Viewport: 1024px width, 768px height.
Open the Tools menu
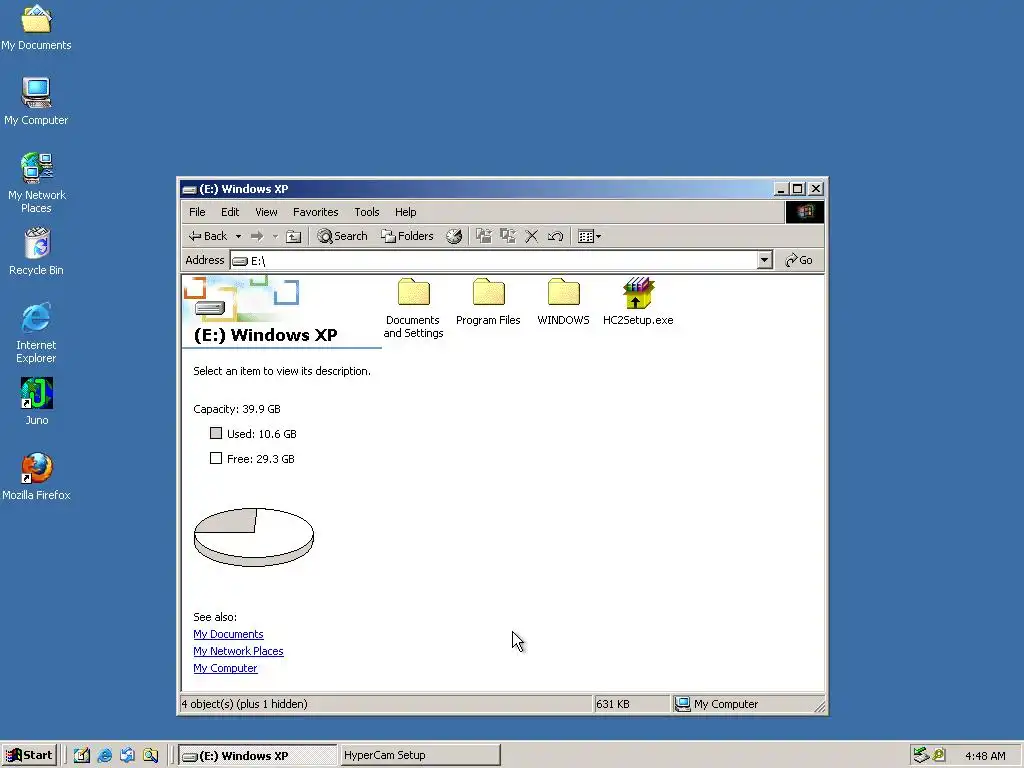pyautogui.click(x=366, y=212)
